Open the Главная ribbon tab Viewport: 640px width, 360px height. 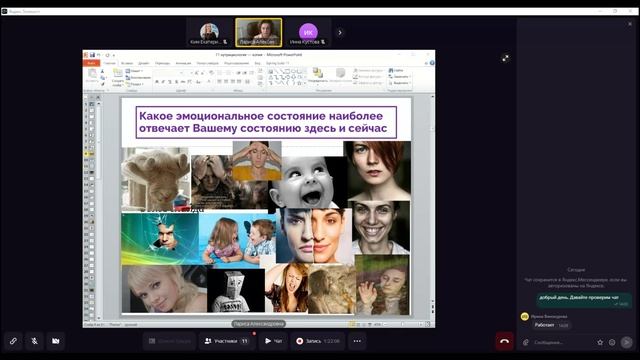click(109, 63)
